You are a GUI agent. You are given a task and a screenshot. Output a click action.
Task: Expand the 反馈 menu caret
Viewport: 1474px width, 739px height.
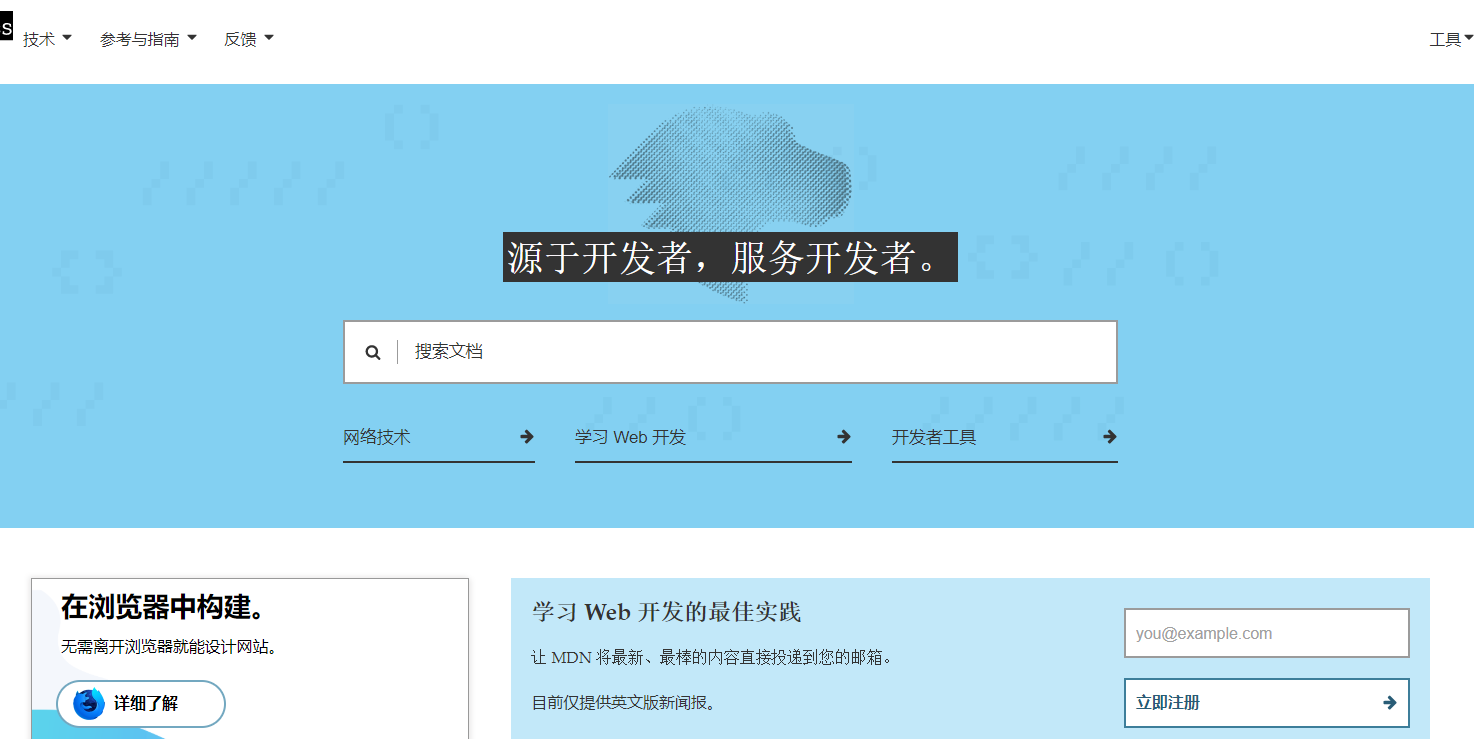tap(269, 38)
